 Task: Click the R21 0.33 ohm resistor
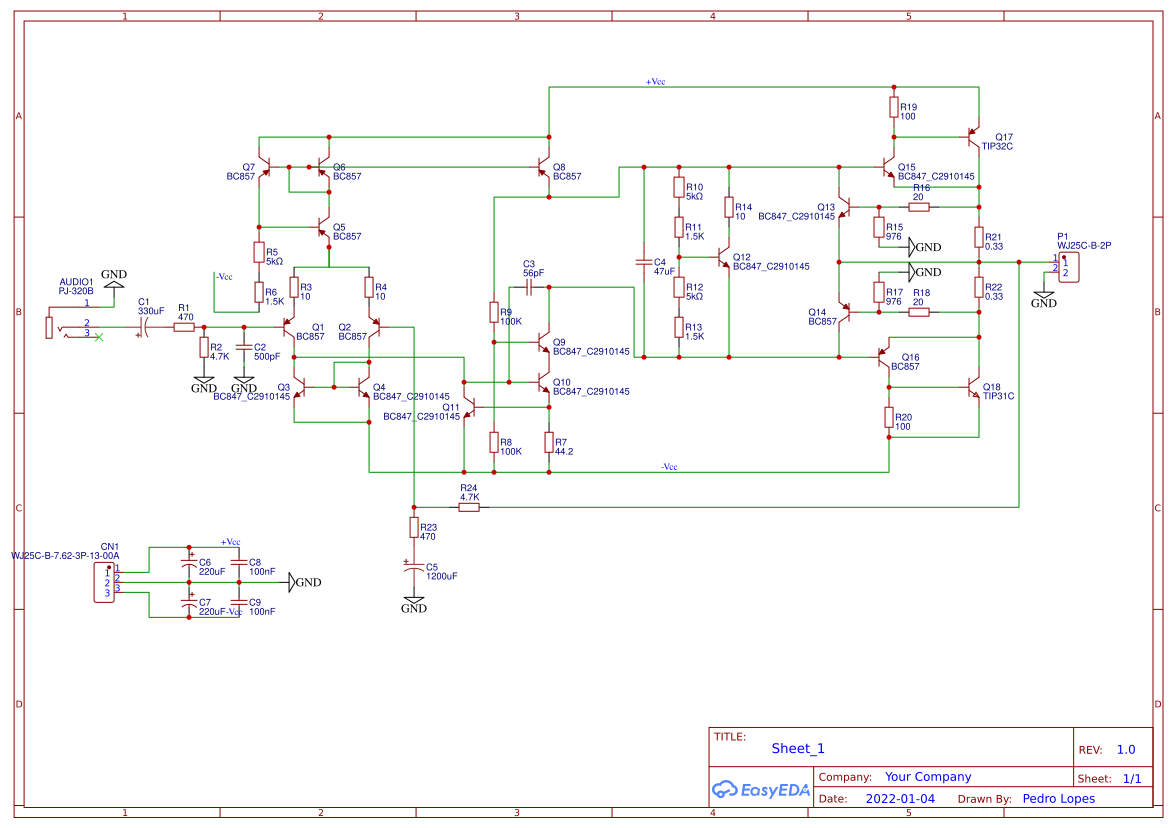coord(979,237)
